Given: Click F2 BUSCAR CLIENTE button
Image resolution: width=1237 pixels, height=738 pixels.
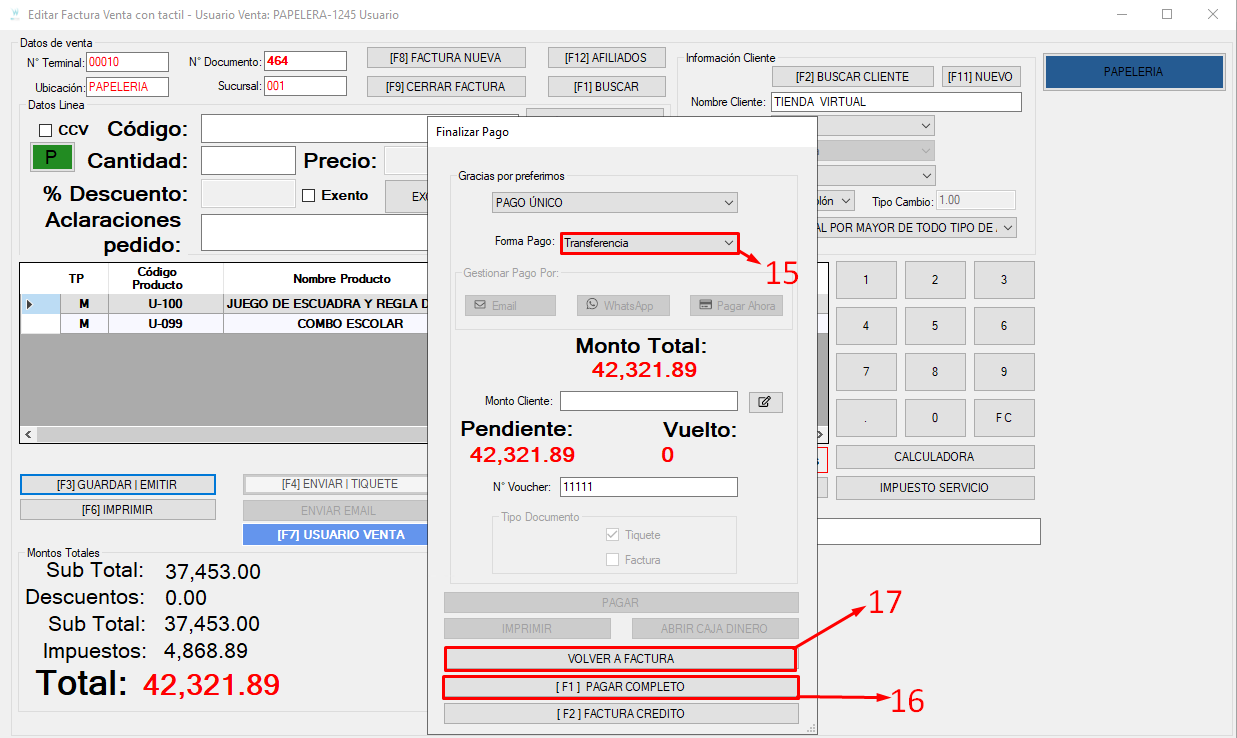Looking at the screenshot, I should (x=852, y=77).
